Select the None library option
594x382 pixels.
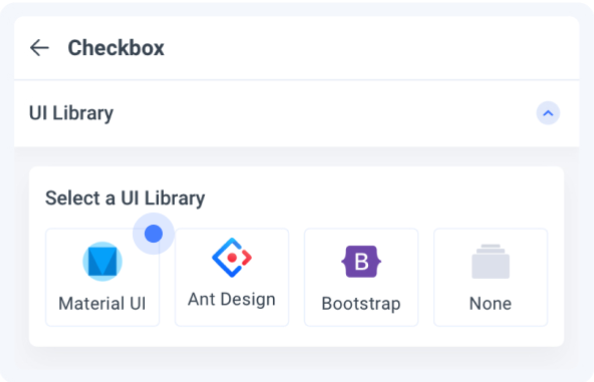[491, 277]
